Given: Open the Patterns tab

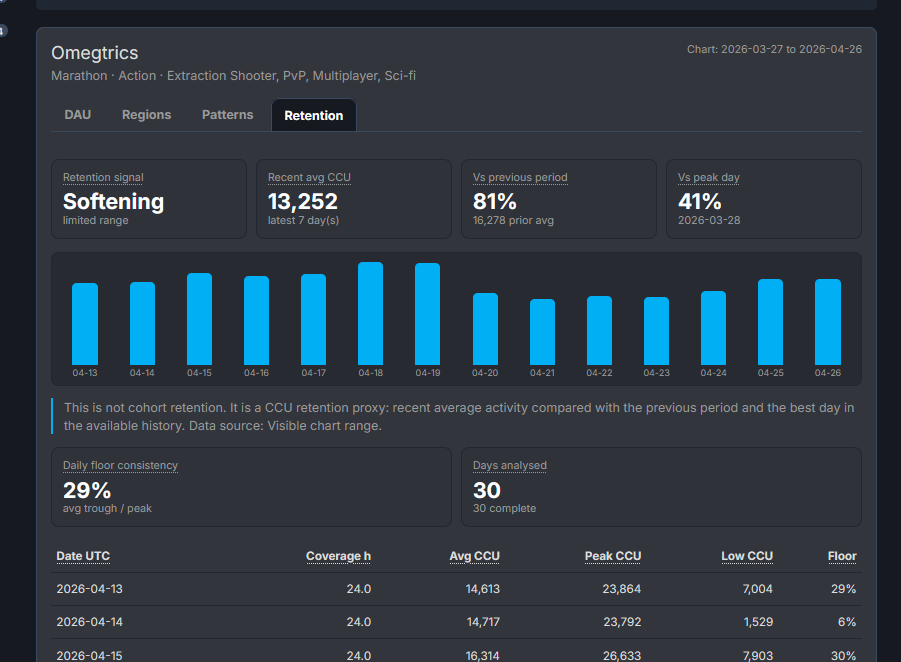Looking at the screenshot, I should pos(228,115).
